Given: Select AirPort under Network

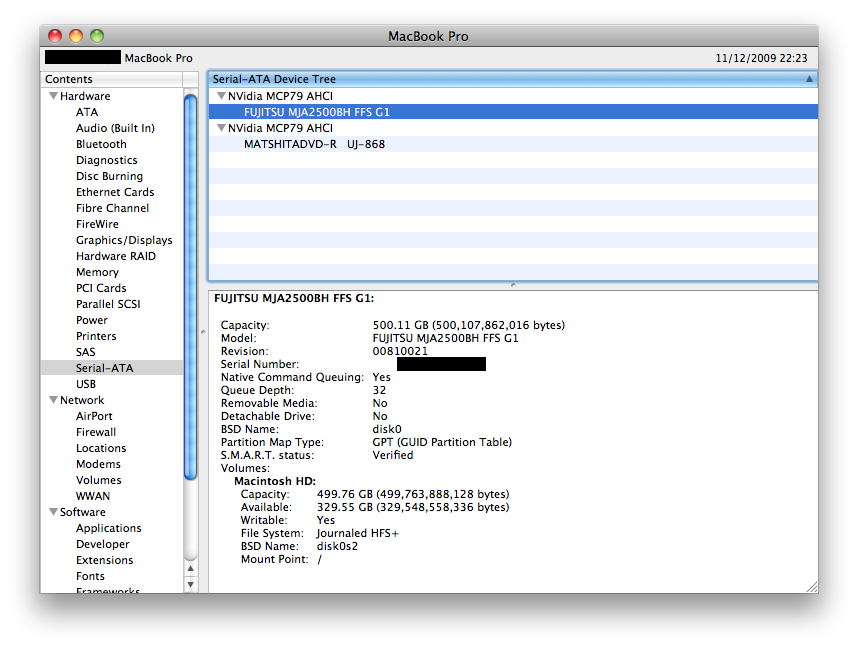Looking at the screenshot, I should [x=94, y=416].
